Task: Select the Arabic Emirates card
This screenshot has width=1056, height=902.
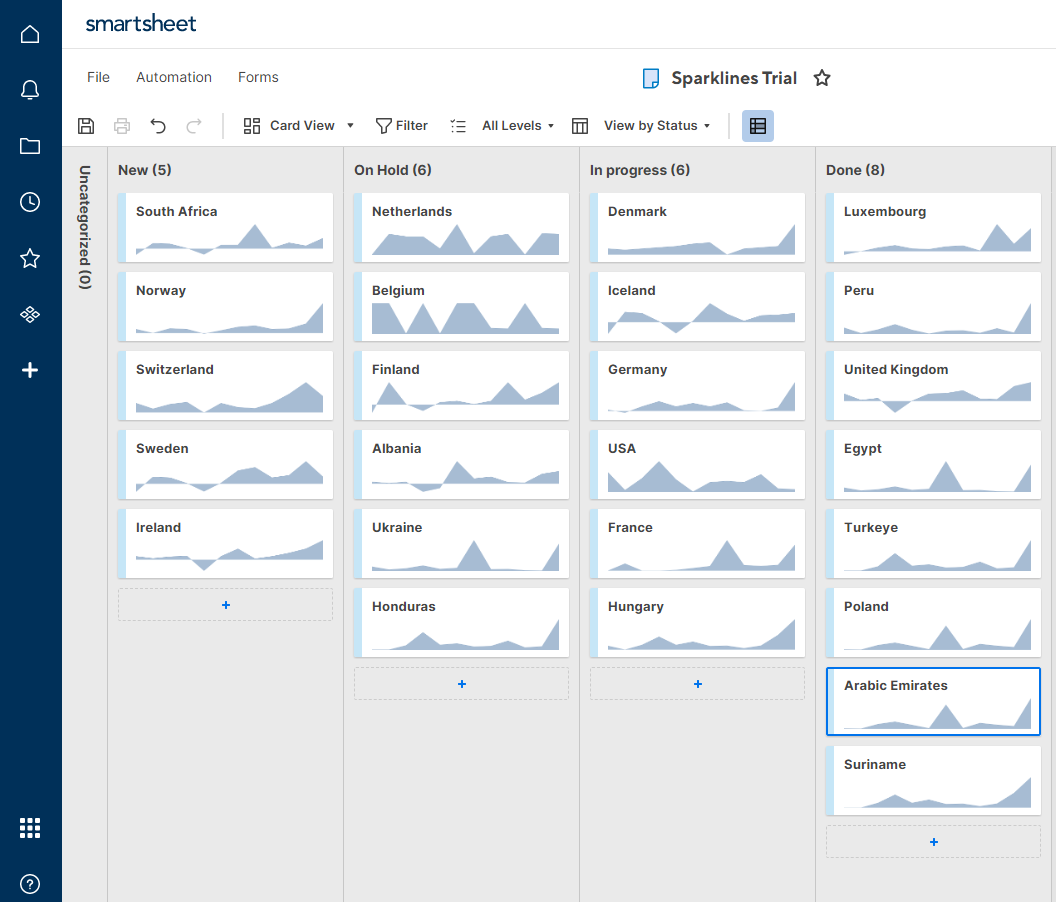Action: click(x=932, y=701)
